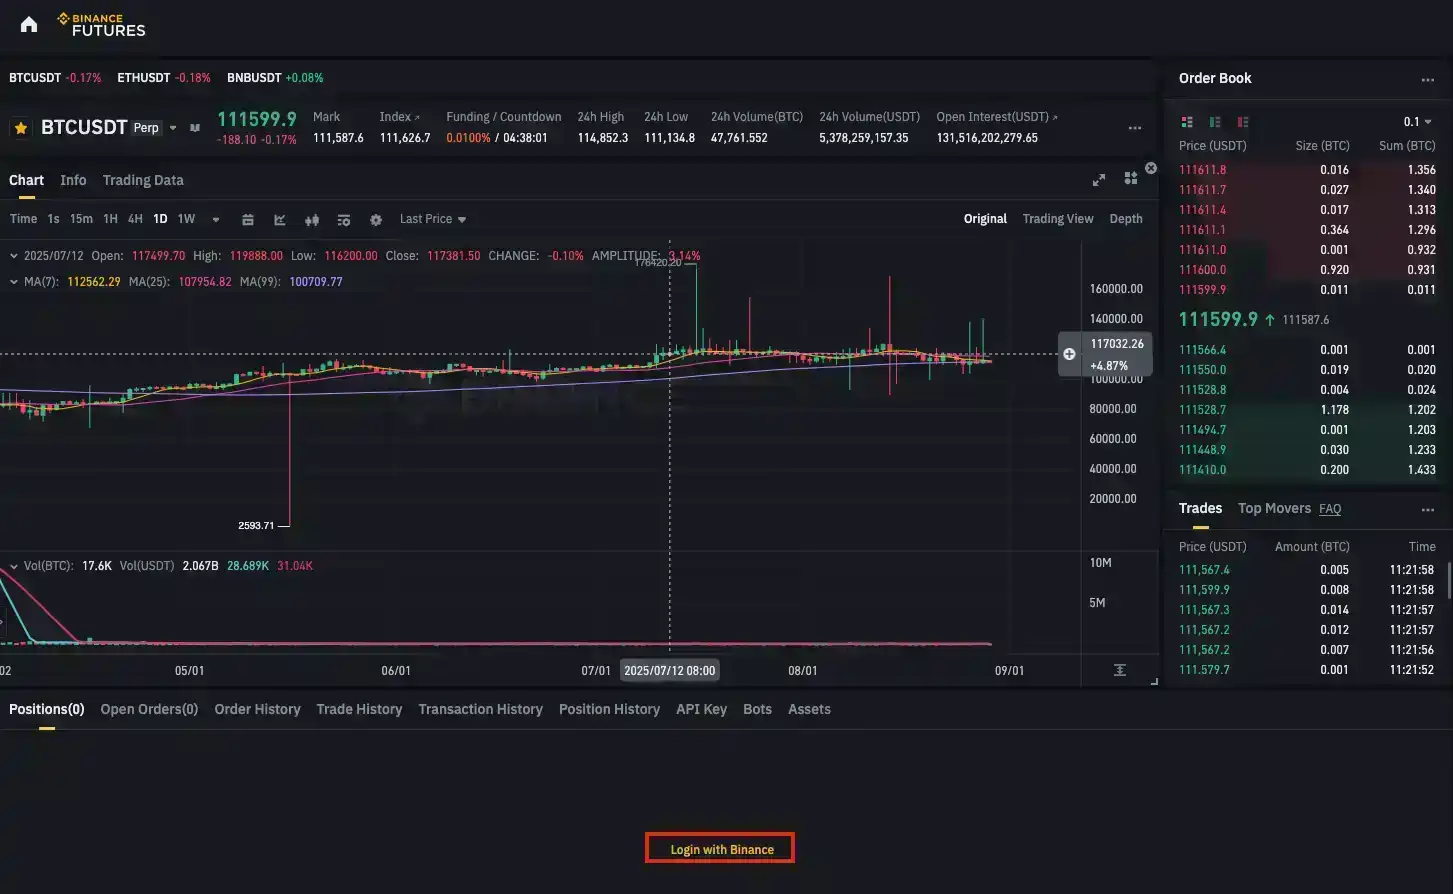
Task: Close the chart panel with the X icon
Action: pos(1151,168)
